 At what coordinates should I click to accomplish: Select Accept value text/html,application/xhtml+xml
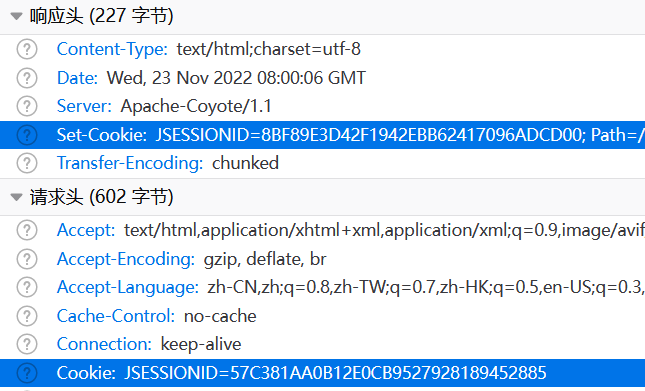coord(385,230)
